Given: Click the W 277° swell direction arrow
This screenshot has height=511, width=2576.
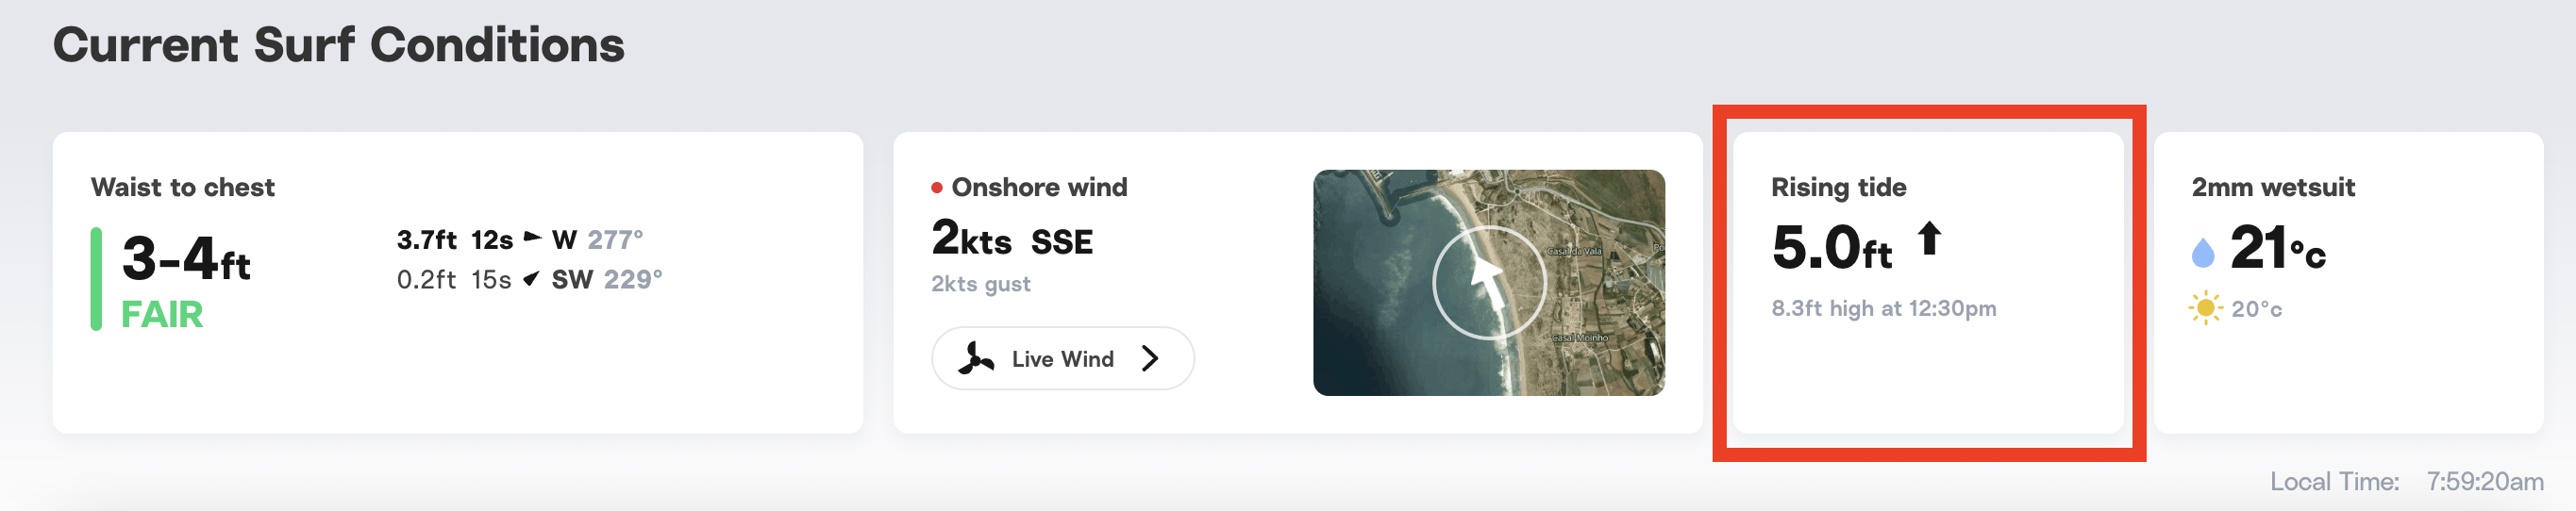Looking at the screenshot, I should pos(533,238).
